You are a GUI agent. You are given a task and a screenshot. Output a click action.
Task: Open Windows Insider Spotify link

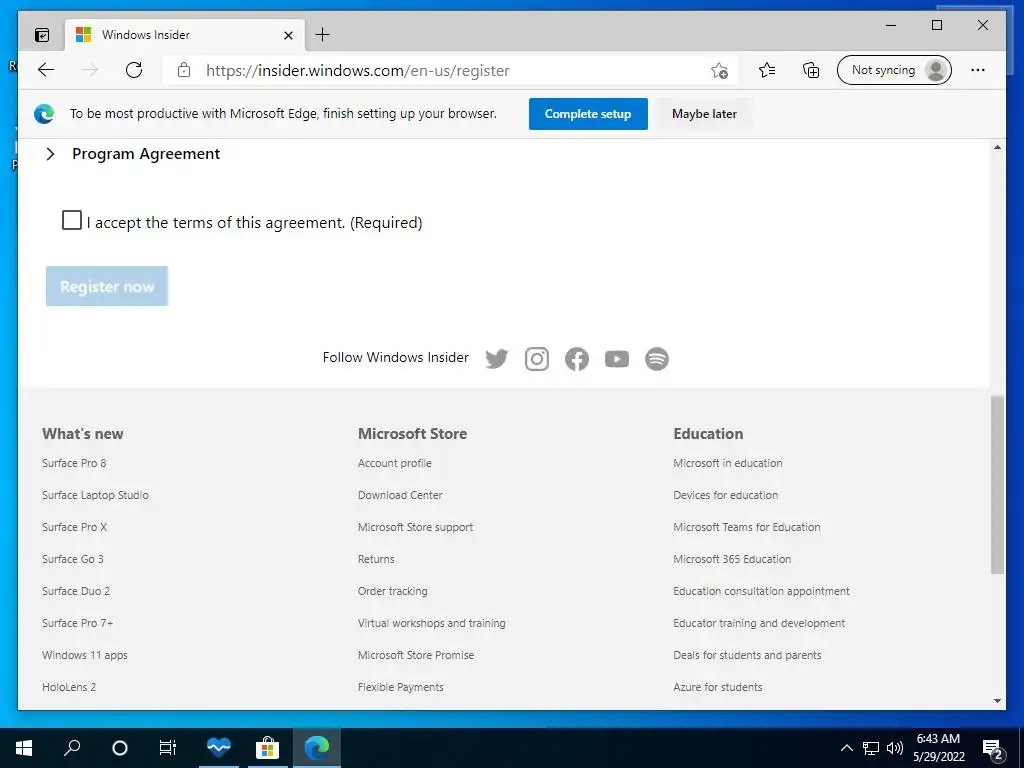pos(657,359)
